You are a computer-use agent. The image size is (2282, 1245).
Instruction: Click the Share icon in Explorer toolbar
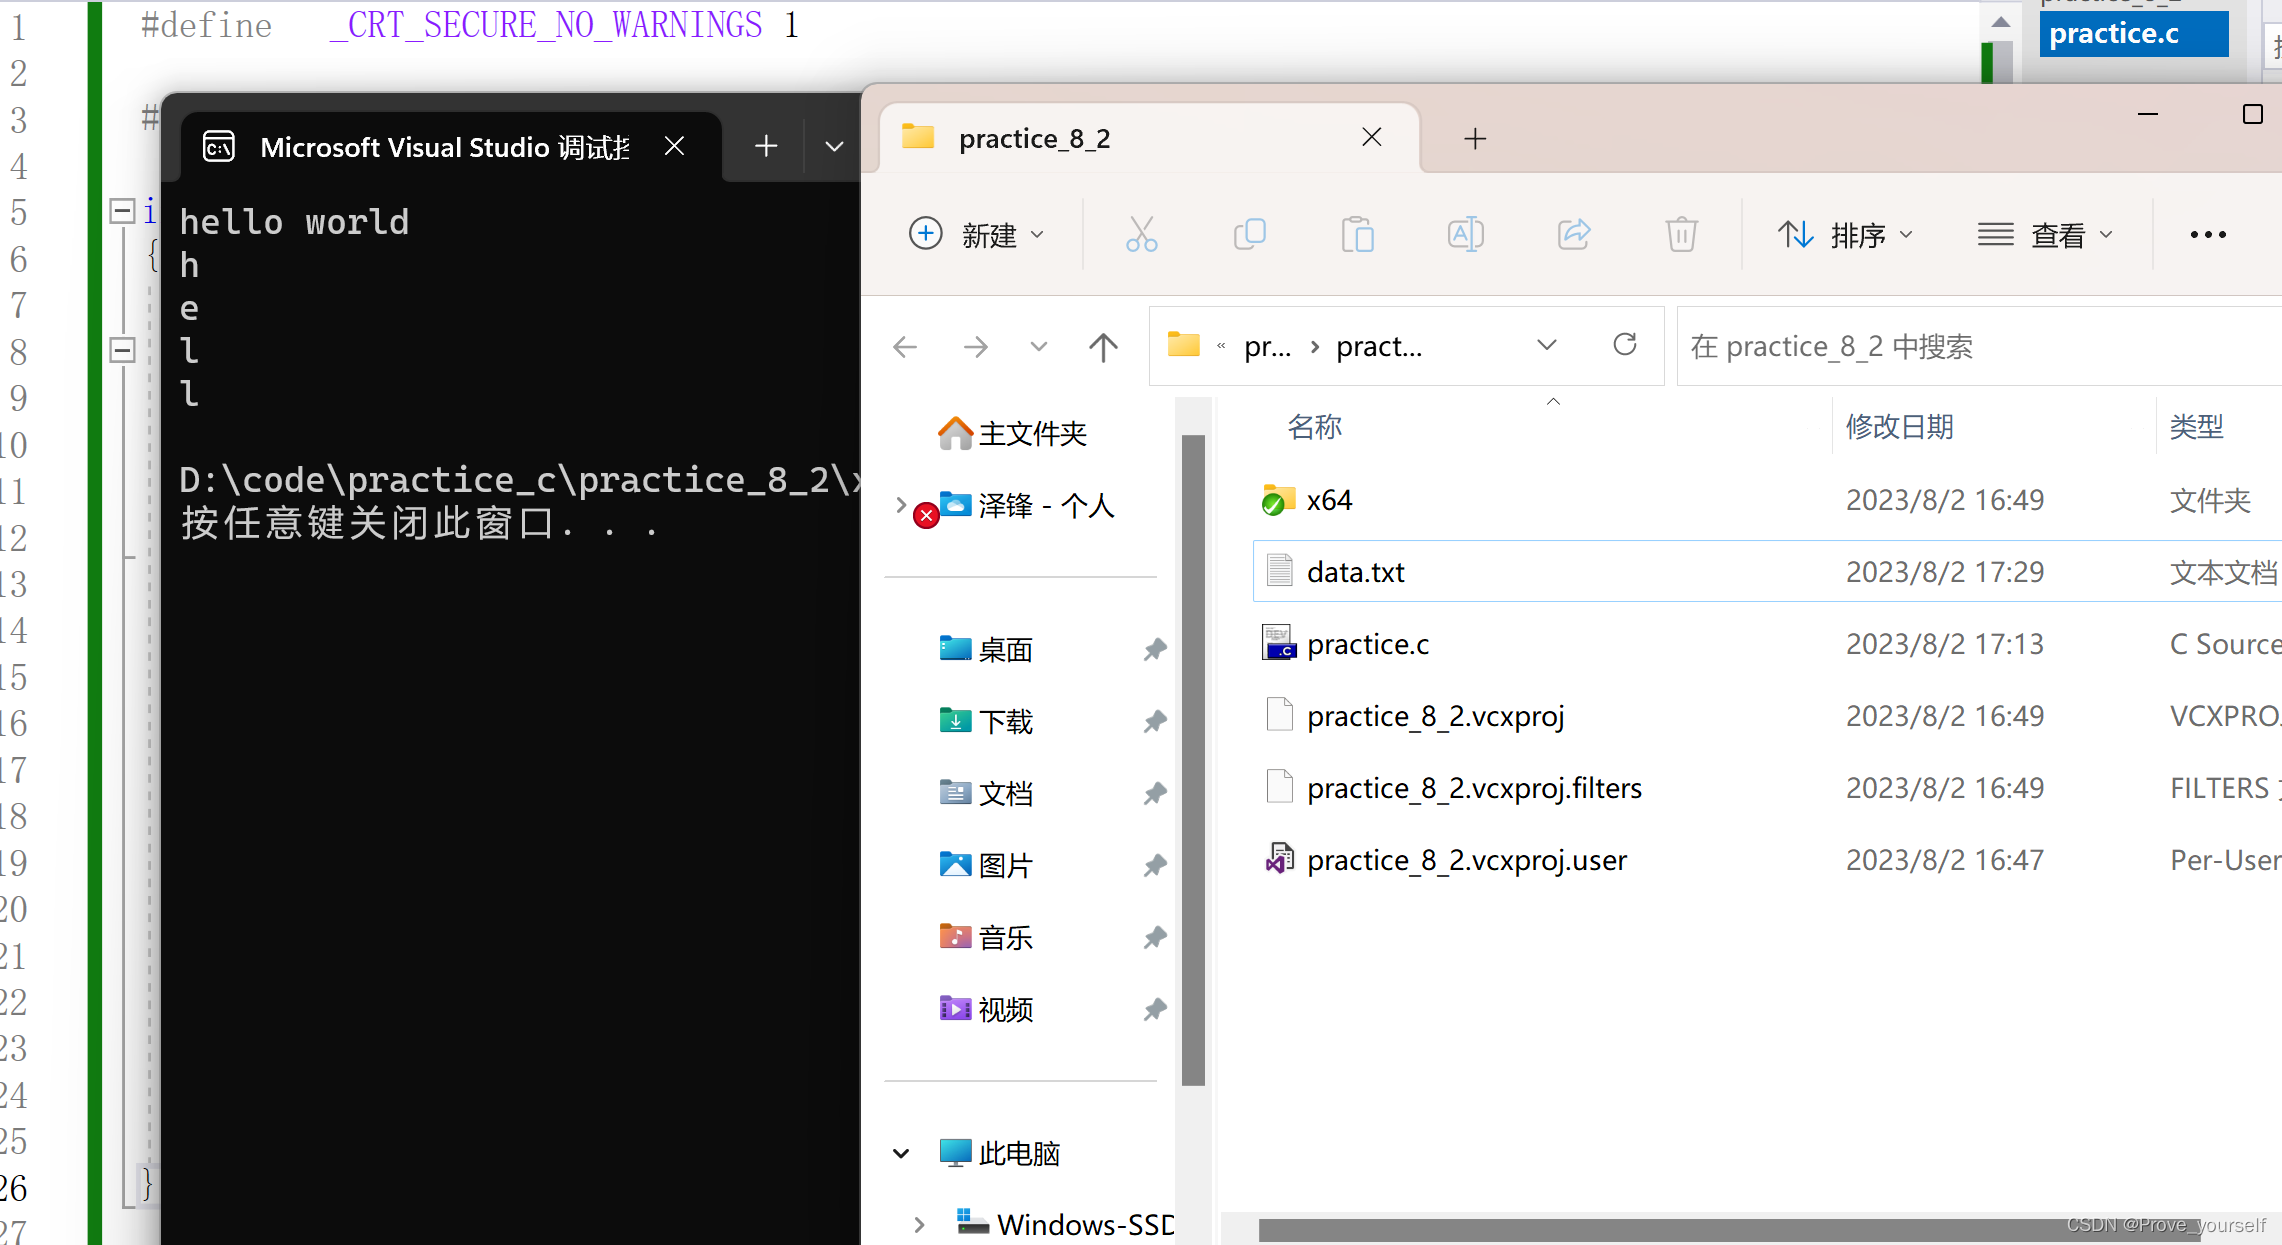pos(1574,234)
